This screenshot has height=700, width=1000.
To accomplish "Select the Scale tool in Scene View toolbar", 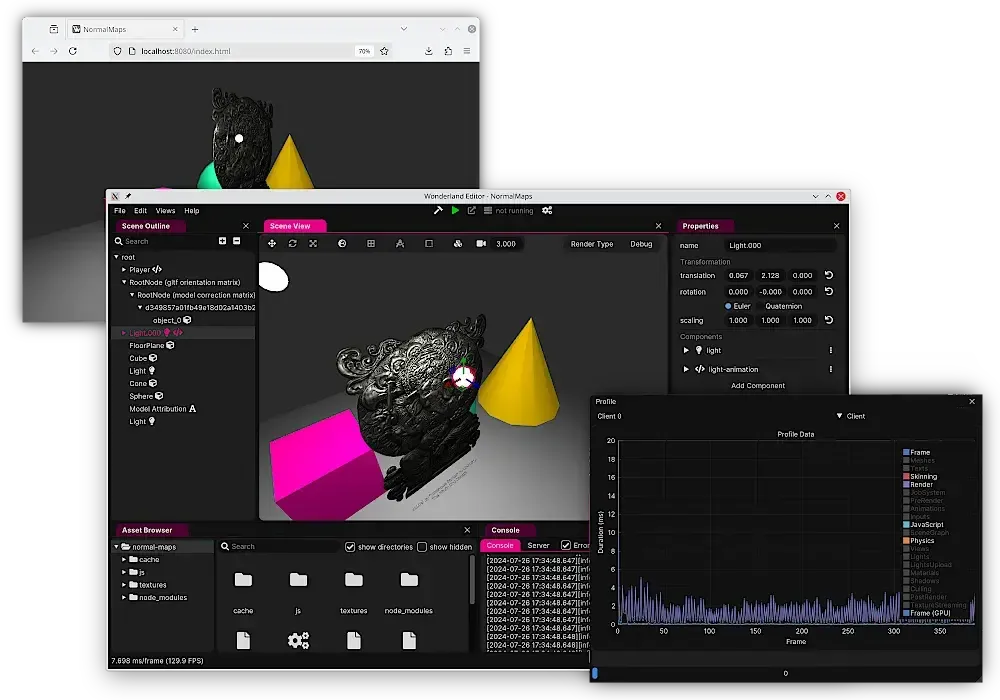I will point(313,243).
